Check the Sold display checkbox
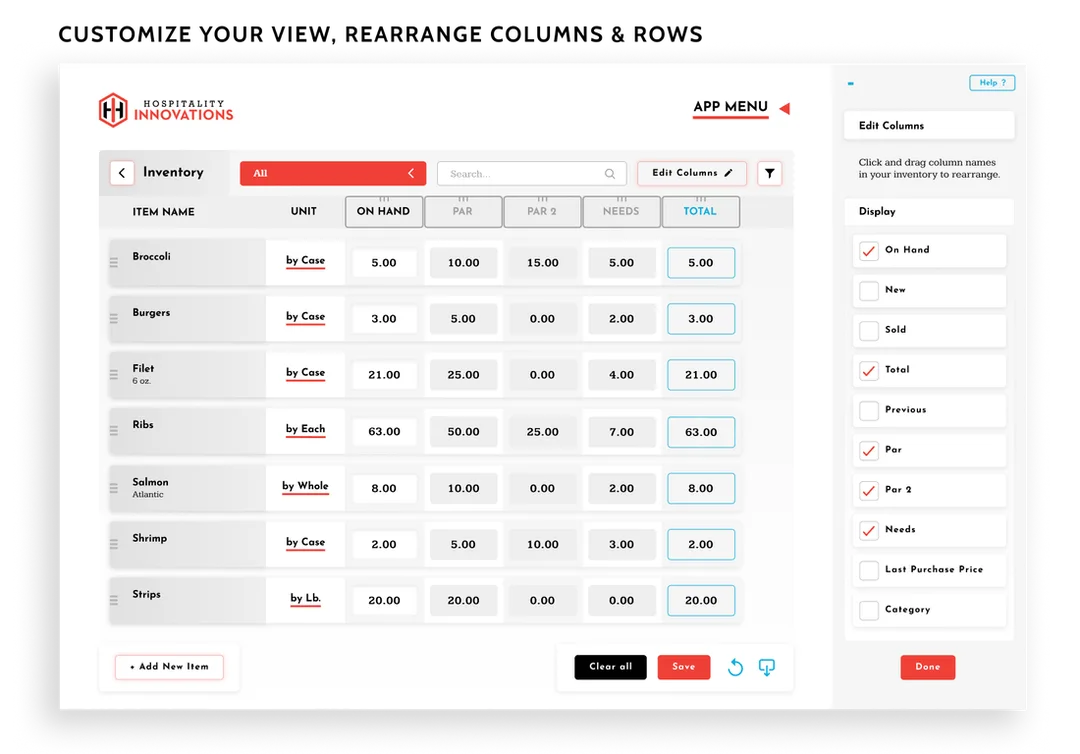 [869, 331]
